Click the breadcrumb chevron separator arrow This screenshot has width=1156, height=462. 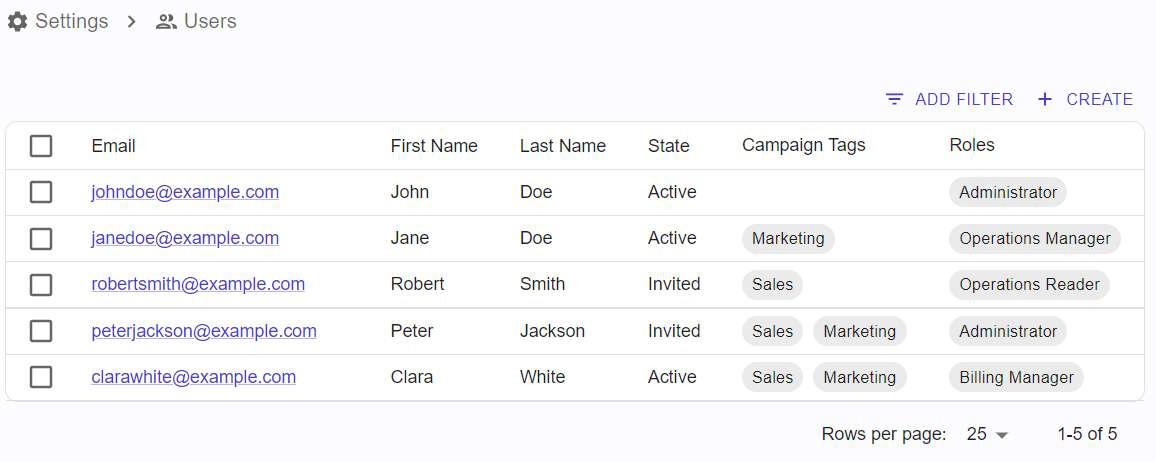[x=132, y=21]
